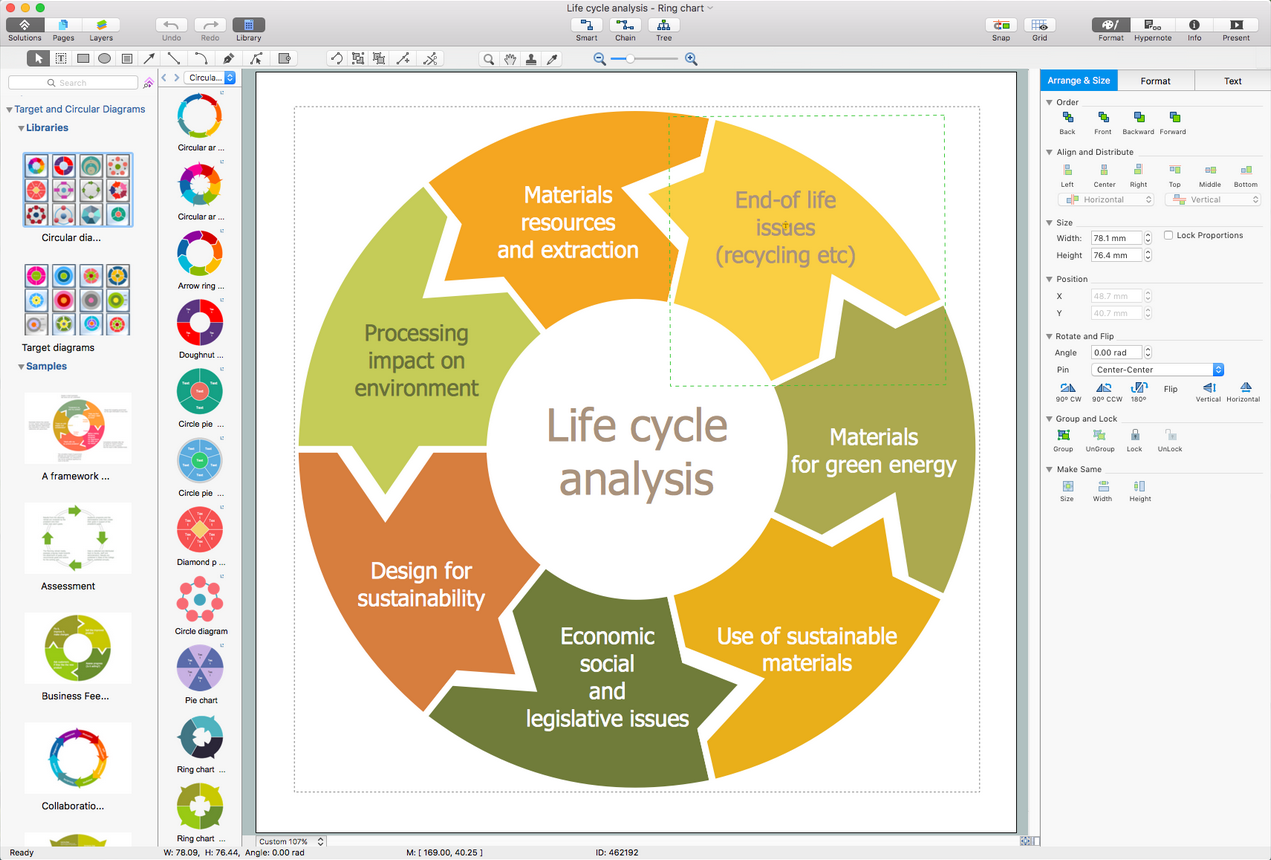This screenshot has height=860, width=1271.
Task: Collapse the Rotate and Flip section
Action: pyautogui.click(x=1049, y=337)
